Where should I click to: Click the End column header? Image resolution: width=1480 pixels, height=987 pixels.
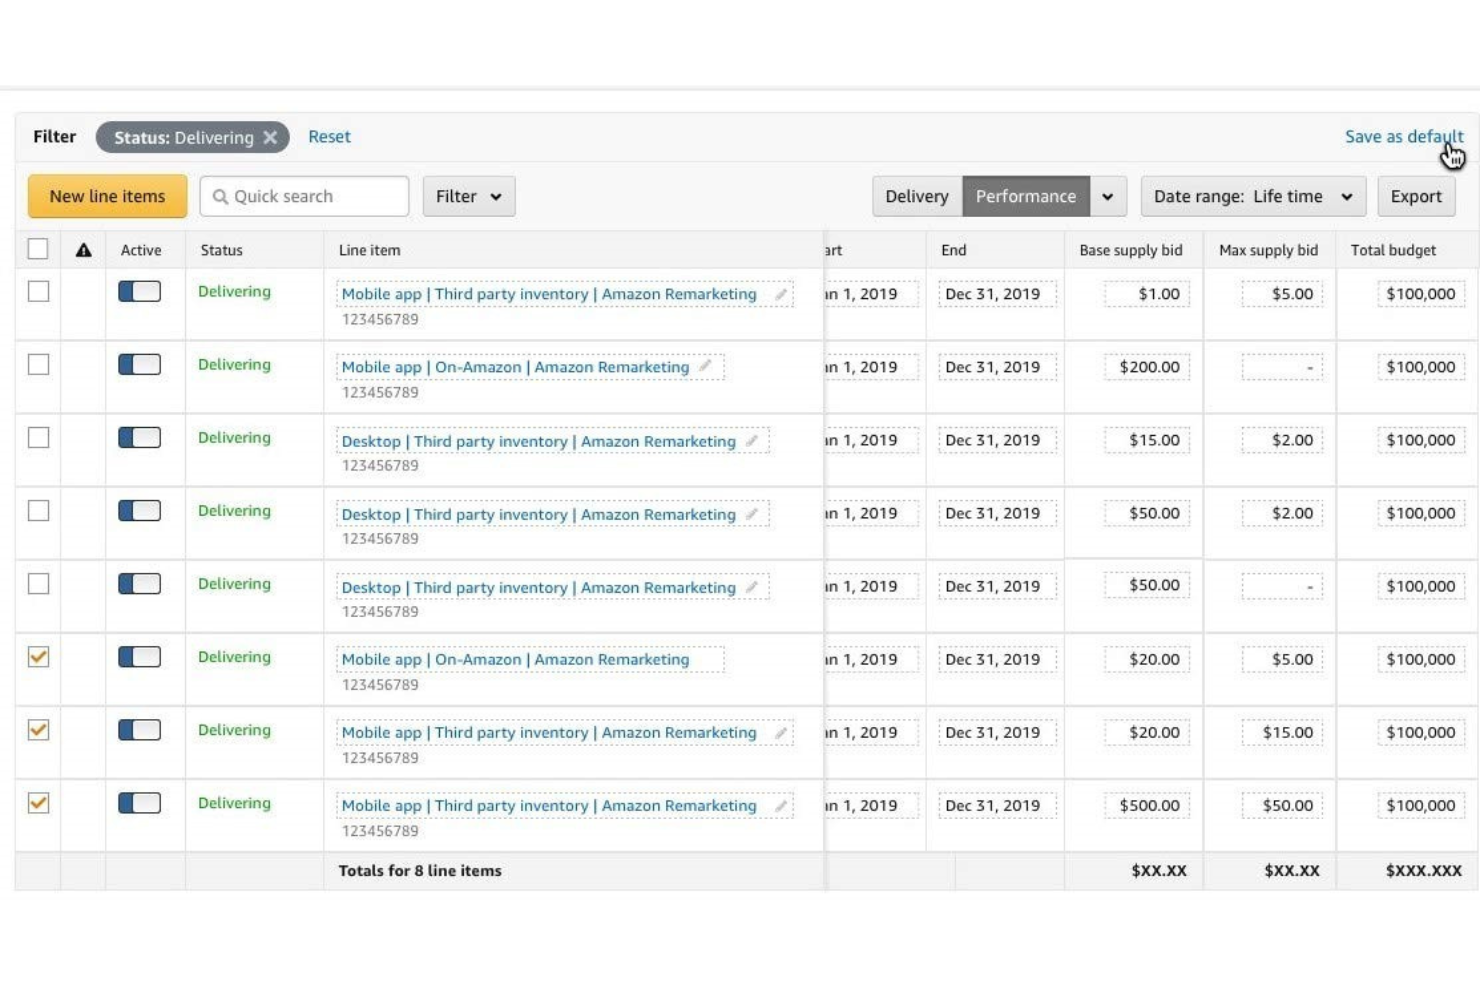(x=953, y=250)
